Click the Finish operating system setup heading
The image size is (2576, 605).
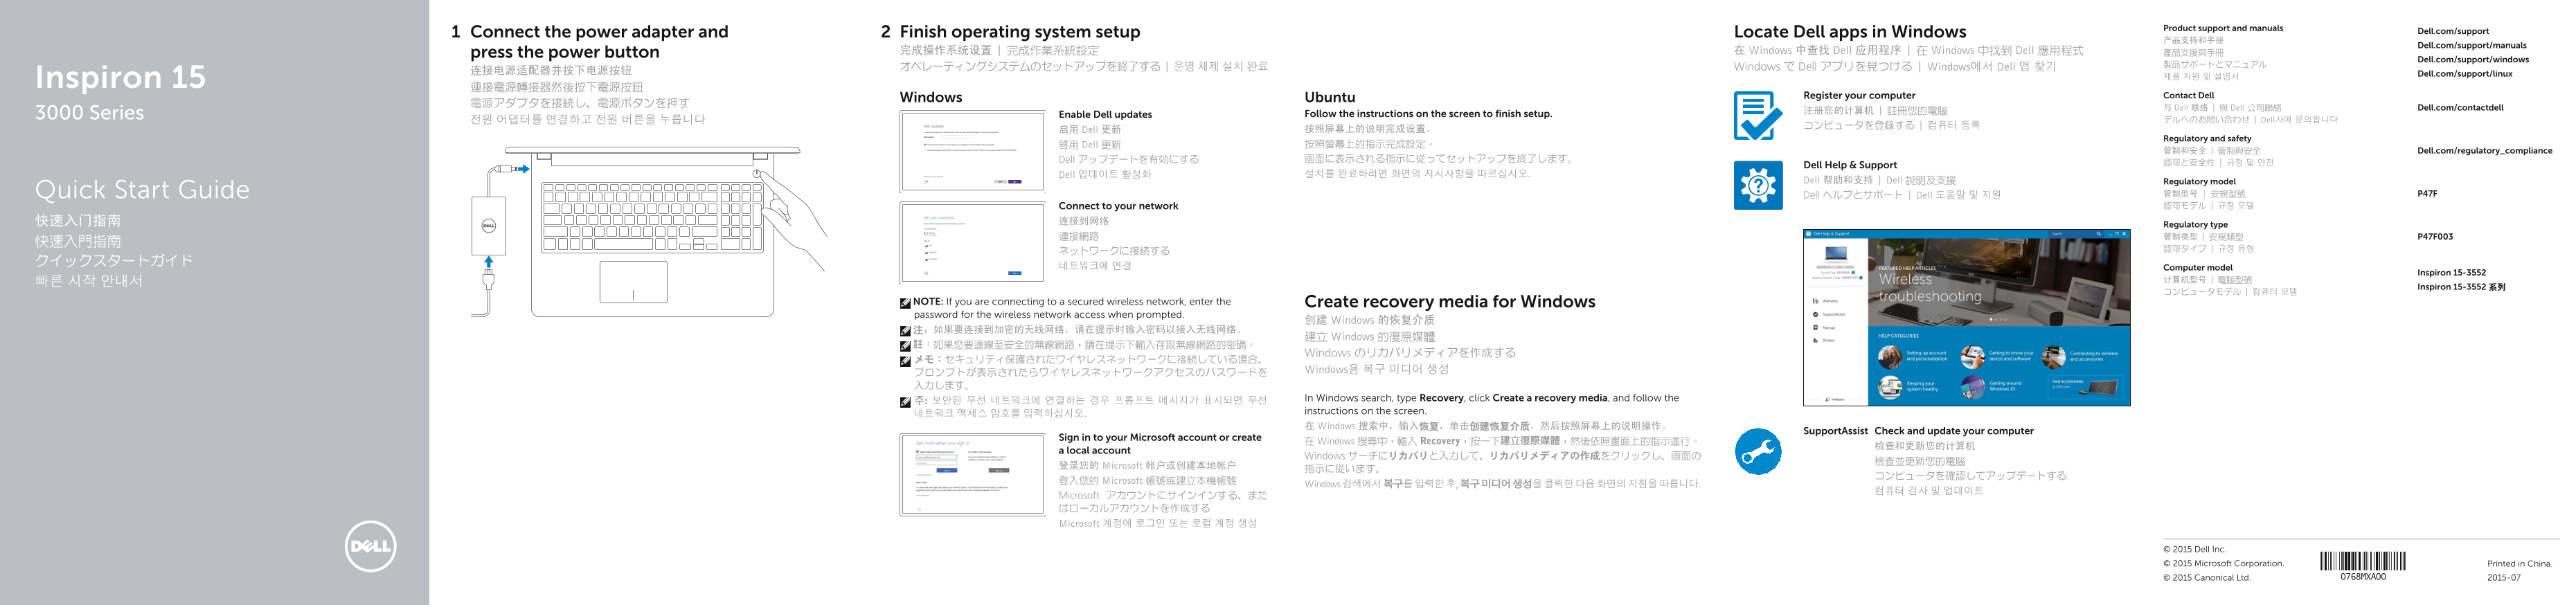coord(1020,31)
